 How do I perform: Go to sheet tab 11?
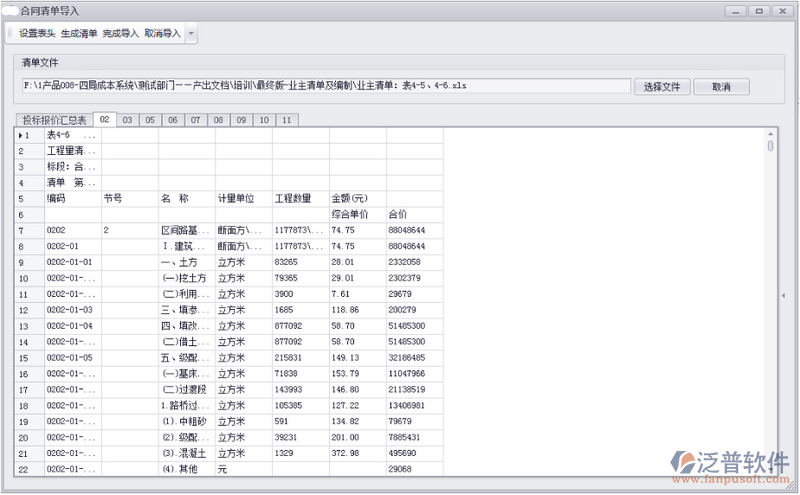(286, 120)
